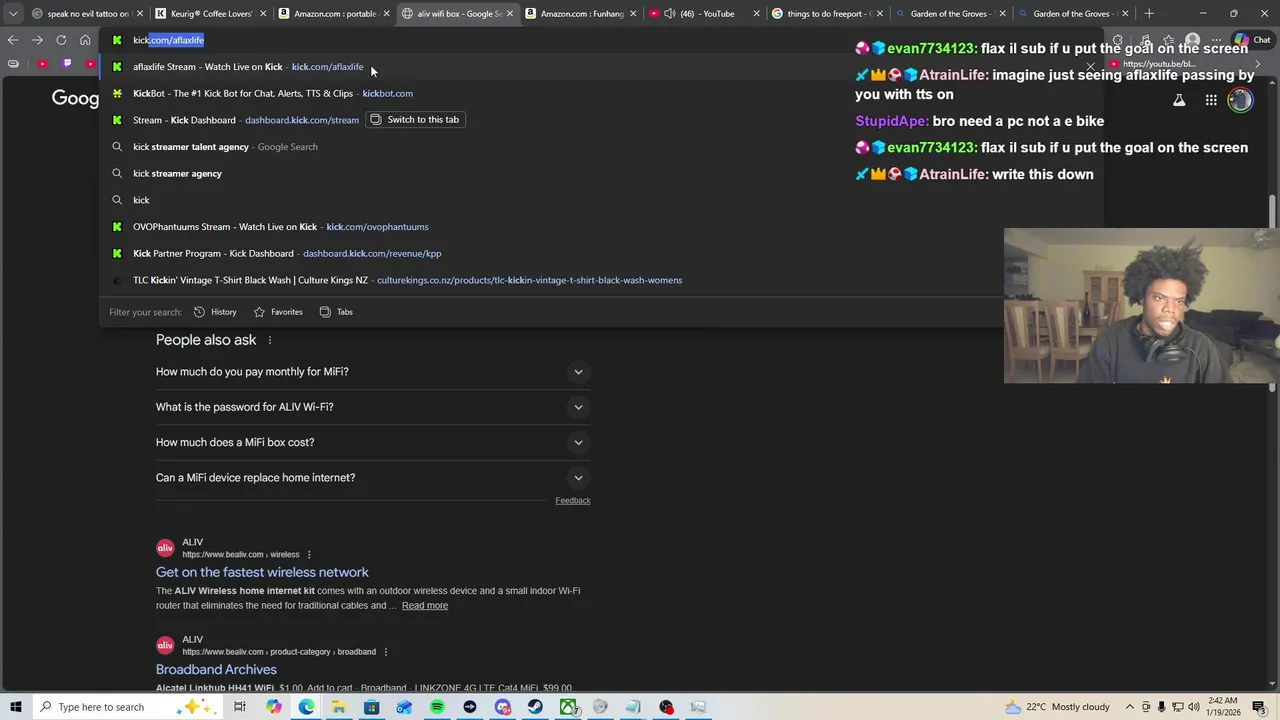Open the notification center

(x=1260, y=707)
